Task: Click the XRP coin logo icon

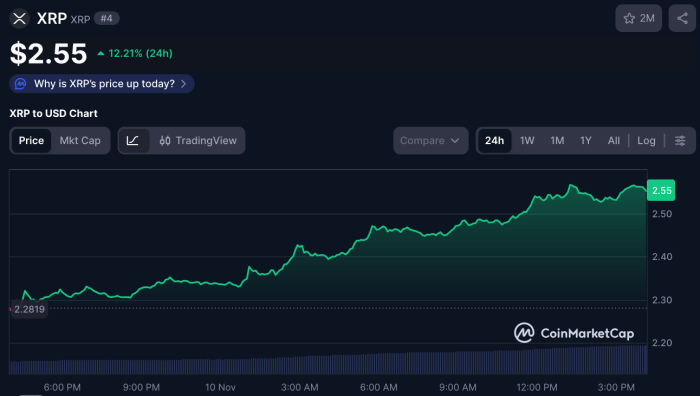Action: click(19, 19)
